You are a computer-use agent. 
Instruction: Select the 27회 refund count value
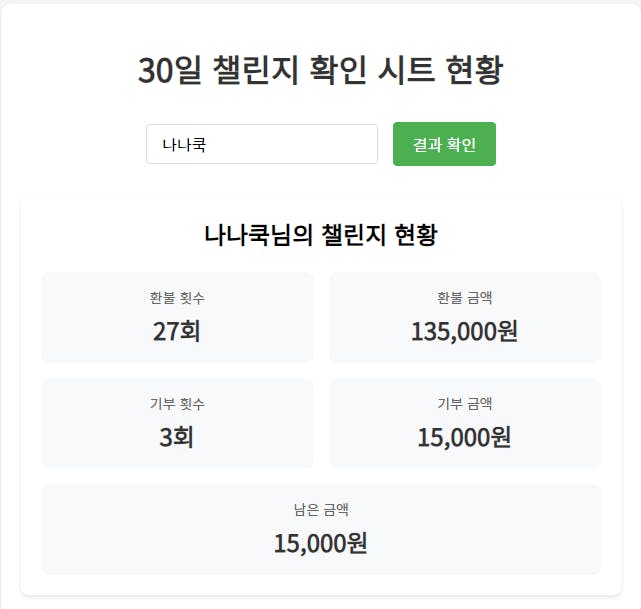pos(177,330)
